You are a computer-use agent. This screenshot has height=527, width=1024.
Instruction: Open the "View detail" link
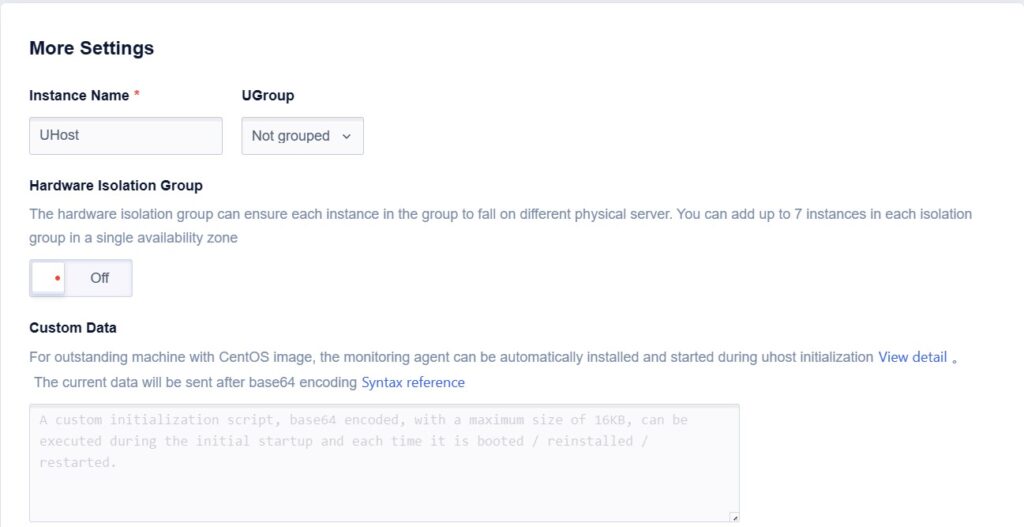[x=912, y=357]
